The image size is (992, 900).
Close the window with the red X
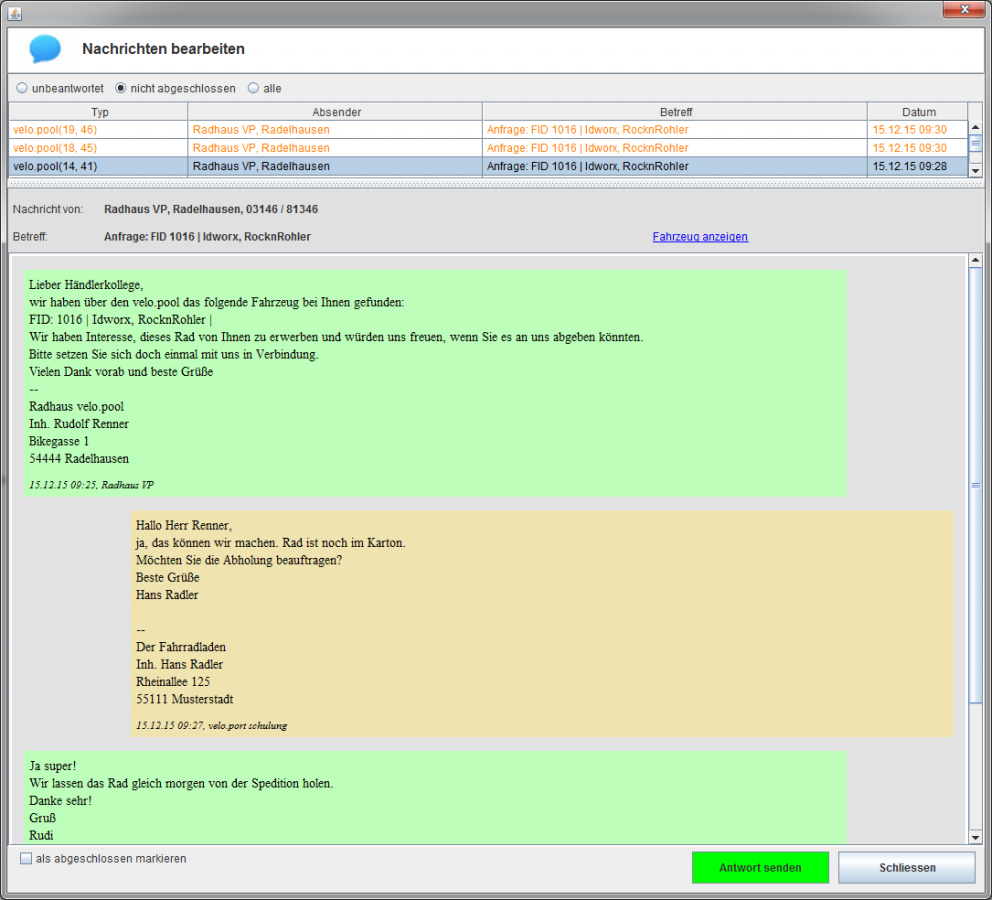click(964, 9)
